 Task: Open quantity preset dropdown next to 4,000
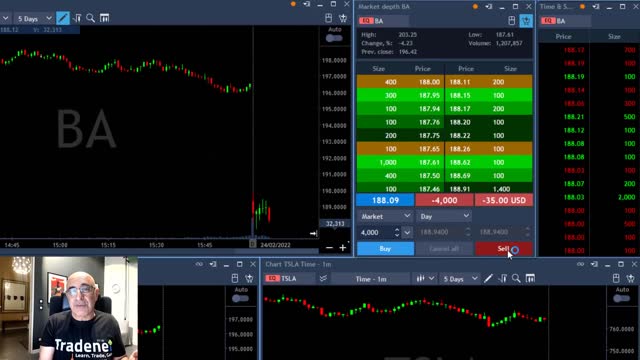(x=407, y=232)
